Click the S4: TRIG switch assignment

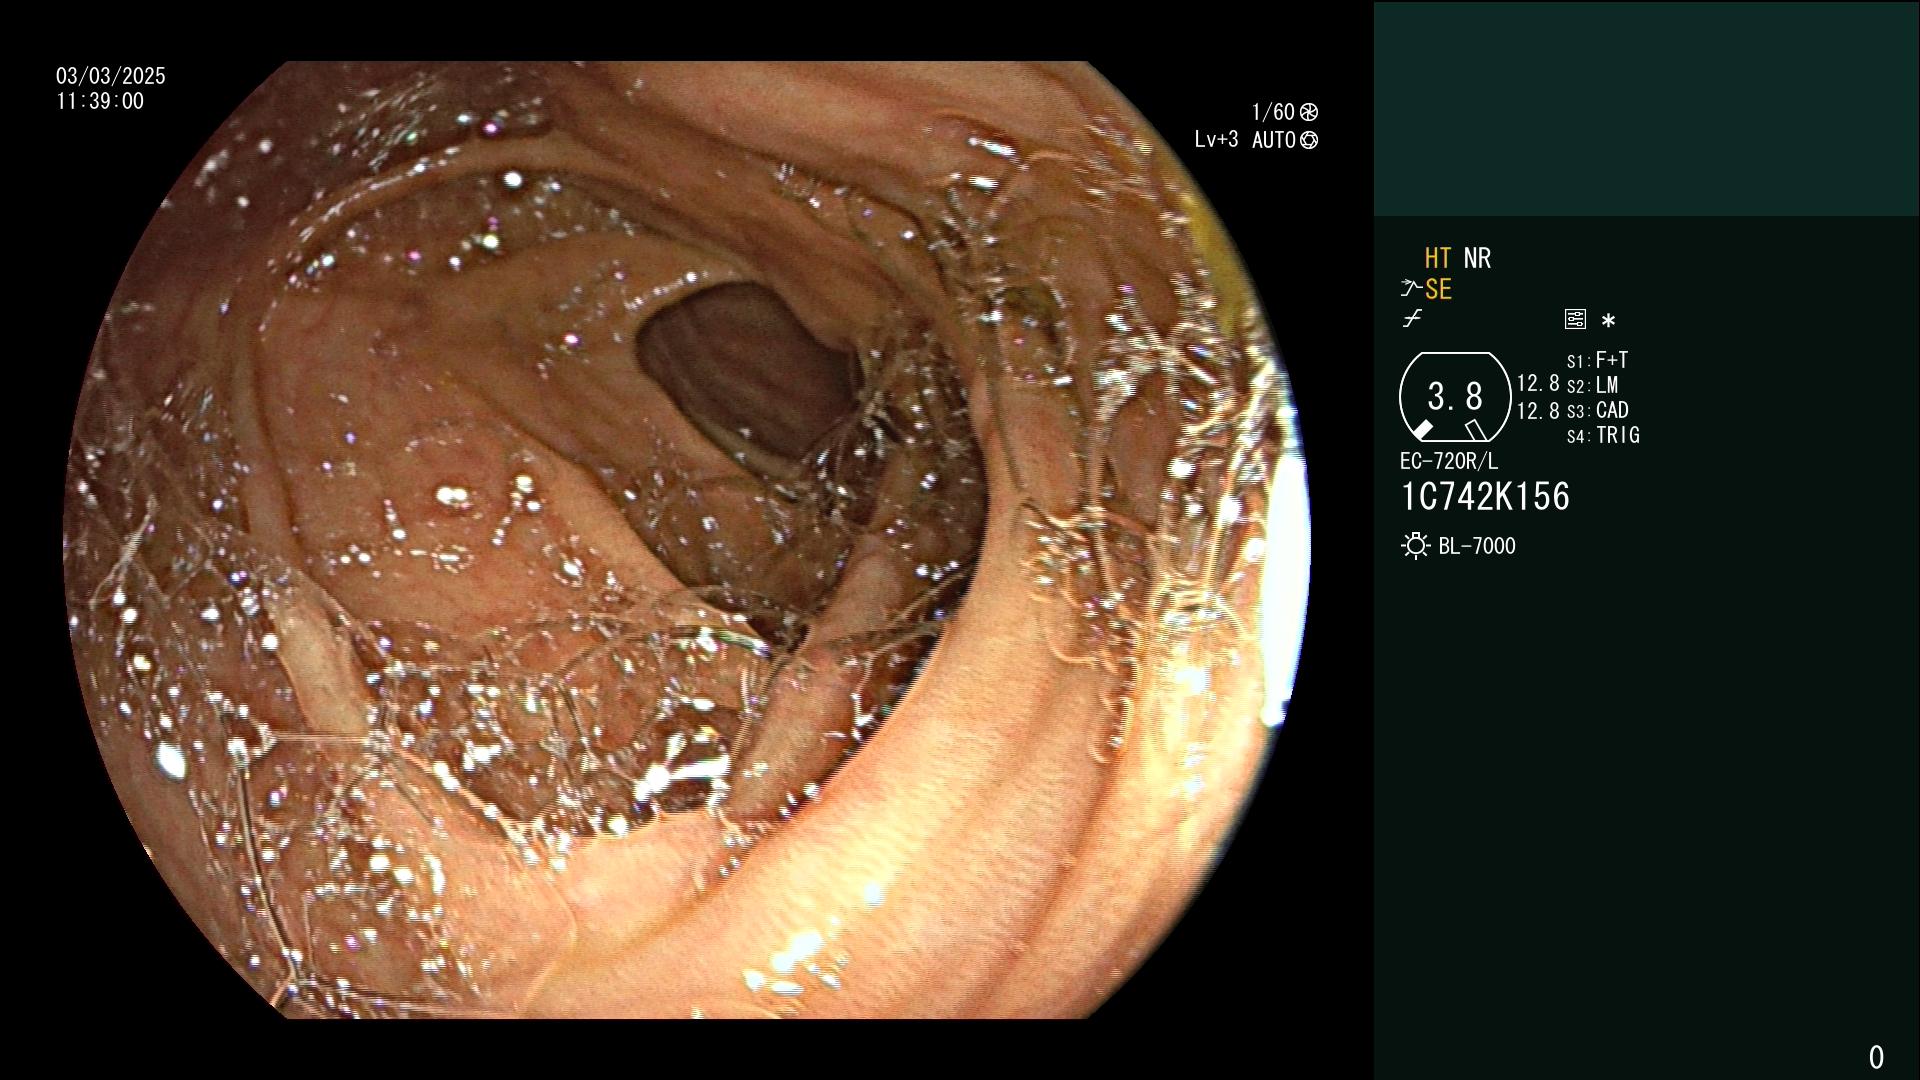click(1603, 435)
